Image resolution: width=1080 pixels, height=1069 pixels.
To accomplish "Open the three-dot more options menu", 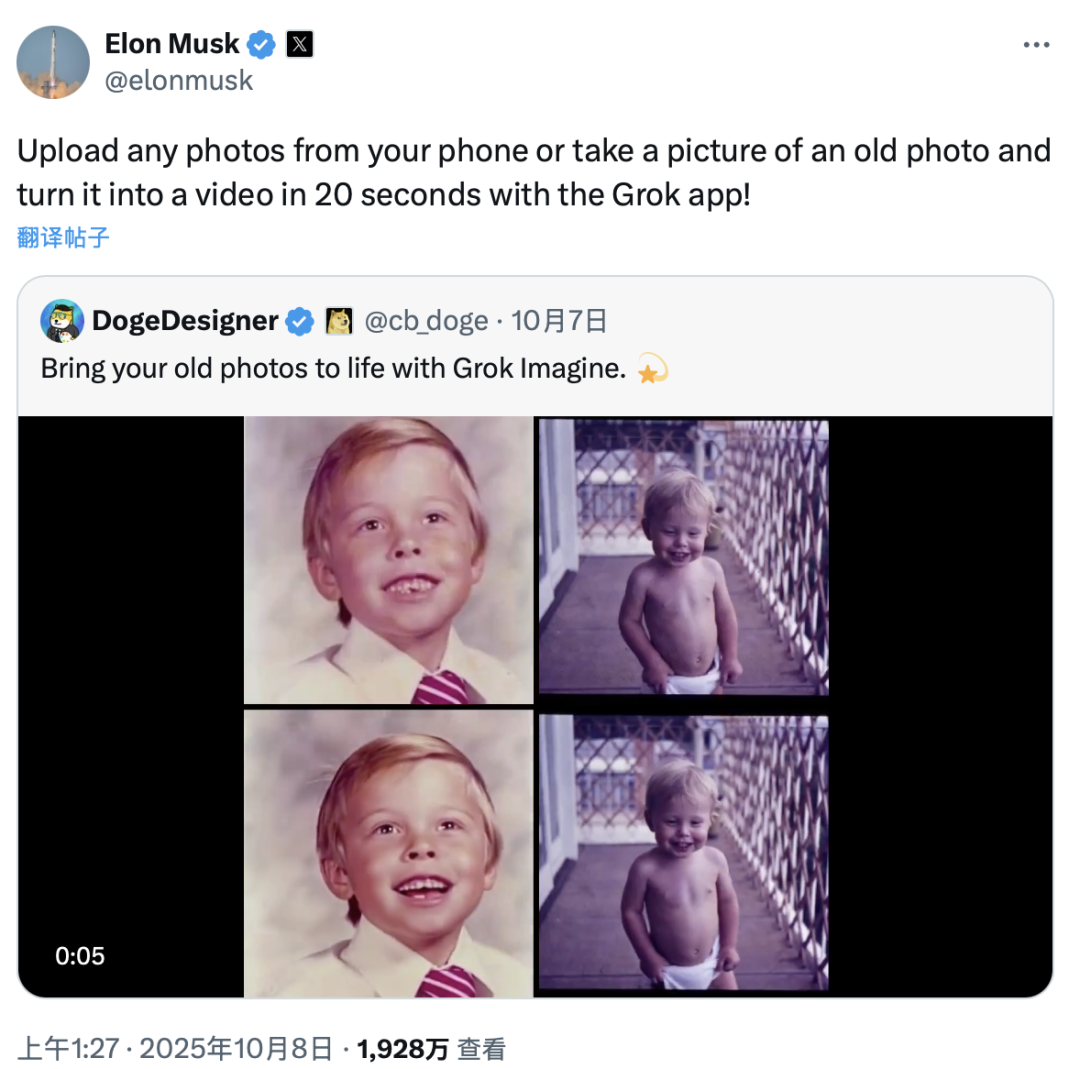I will [1035, 45].
